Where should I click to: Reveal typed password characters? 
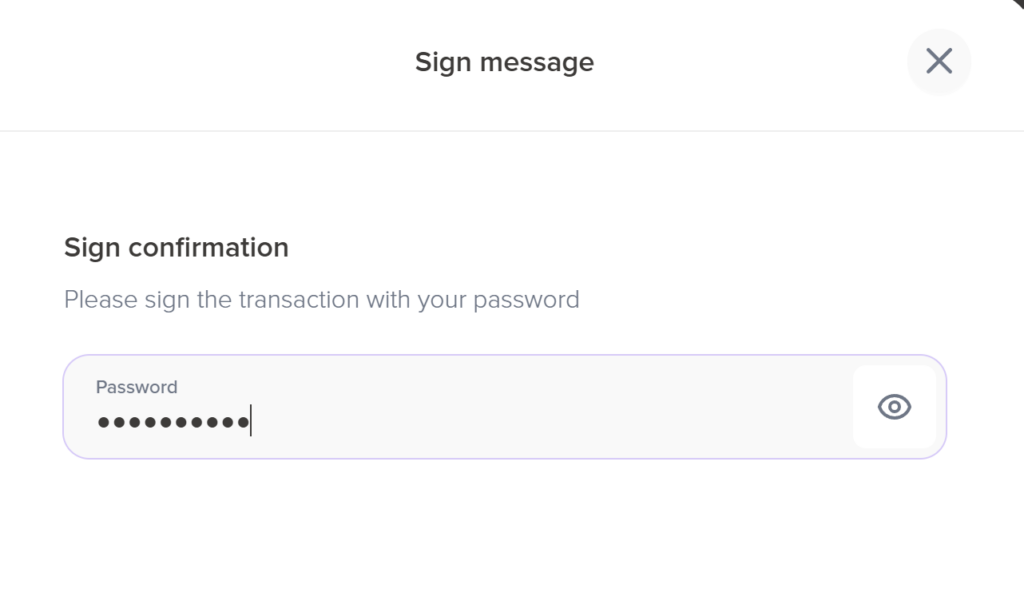tap(894, 406)
